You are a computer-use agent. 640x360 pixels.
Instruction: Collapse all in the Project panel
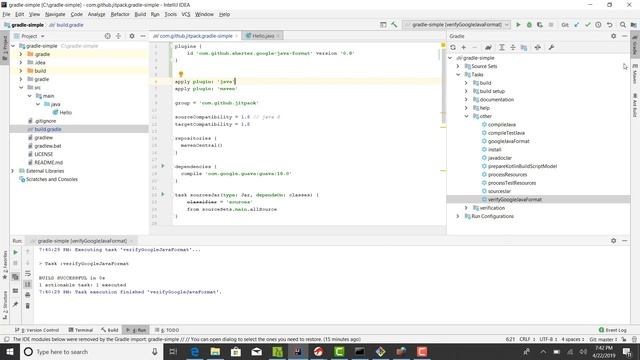pyautogui.click(x=118, y=36)
